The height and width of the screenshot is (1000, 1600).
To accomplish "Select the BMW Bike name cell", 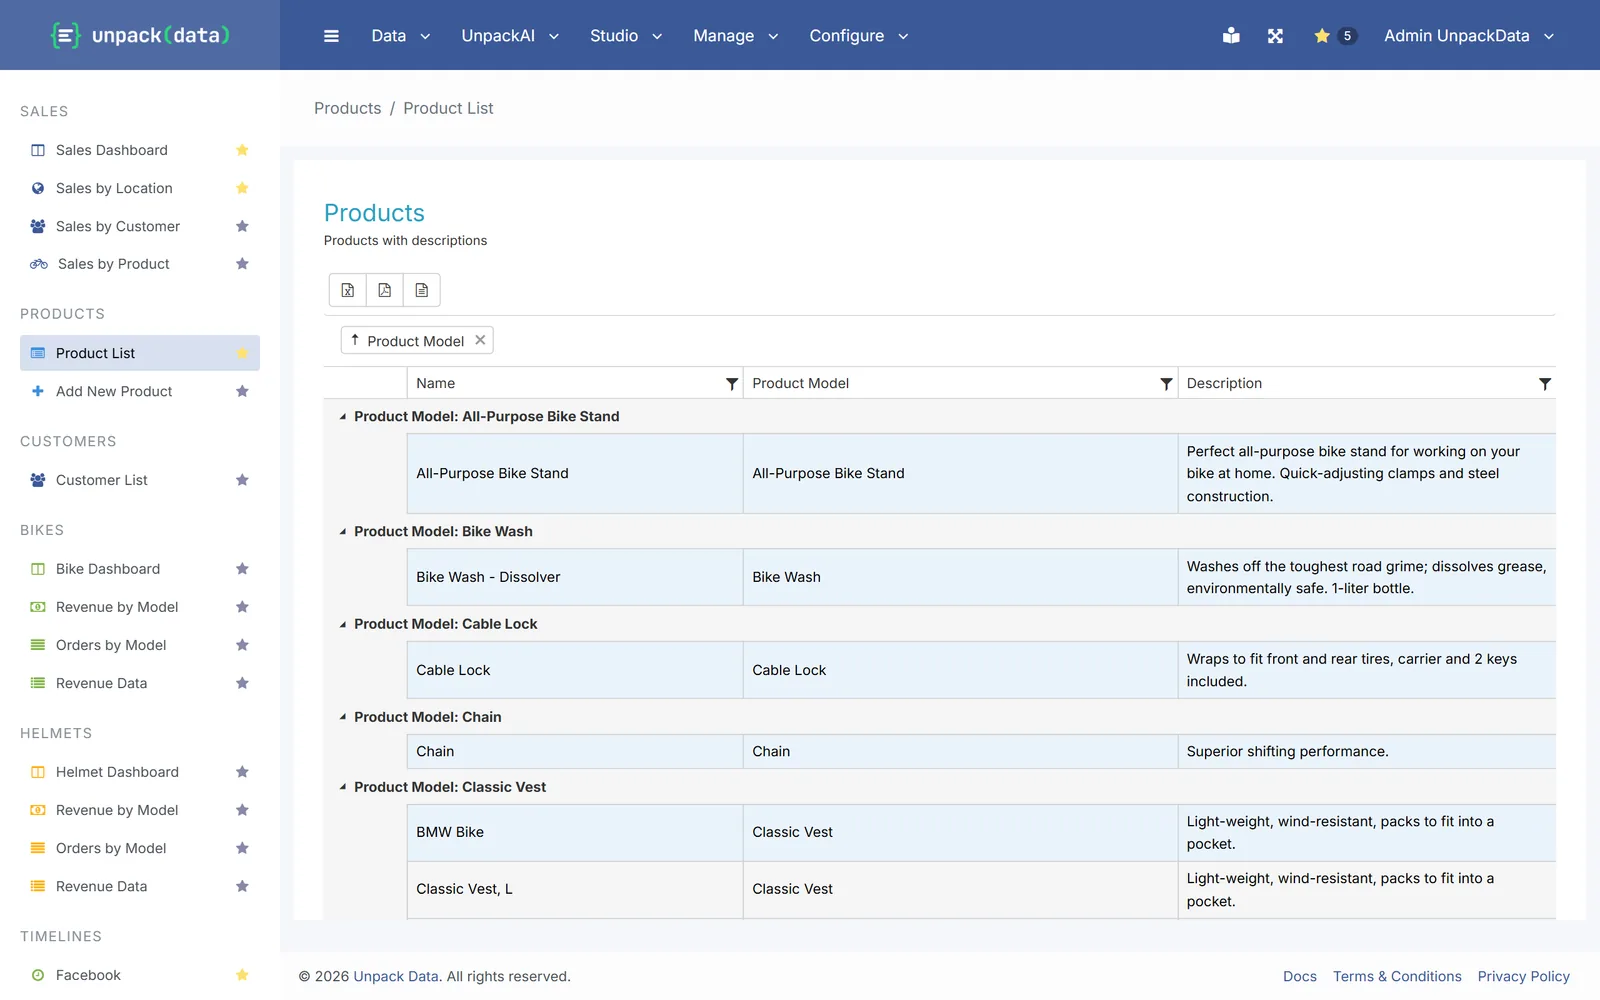I will coord(574,833).
